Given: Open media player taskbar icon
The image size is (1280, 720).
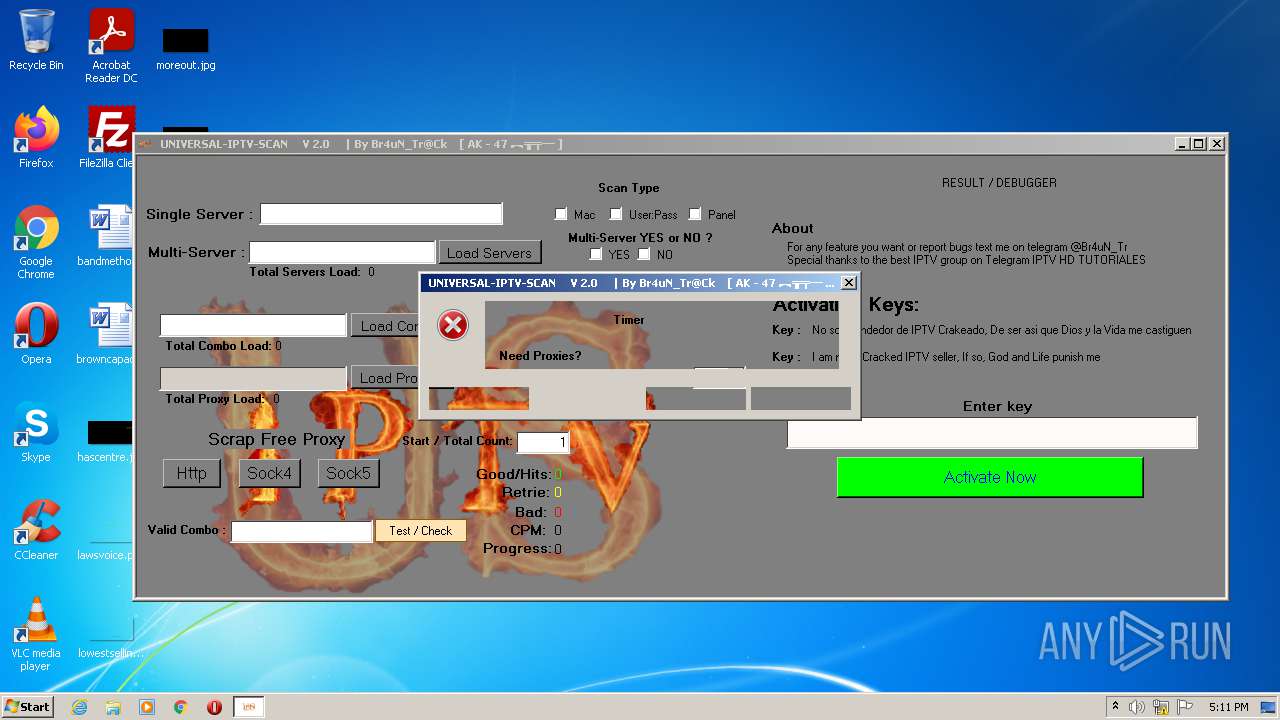Looking at the screenshot, I should click(x=147, y=707).
